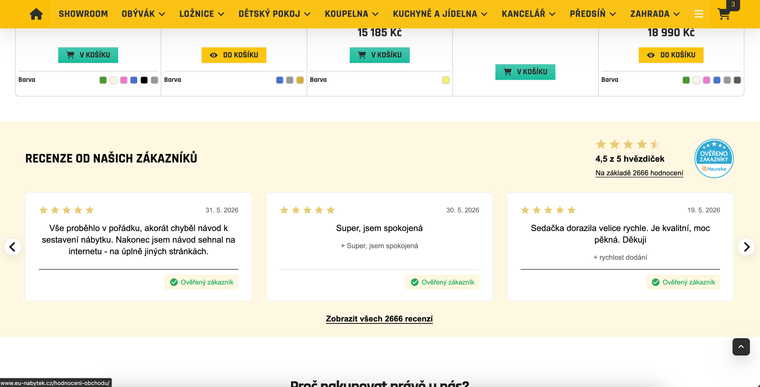Expand the Obývák dropdown menu
The image size is (760, 387).
(x=143, y=14)
